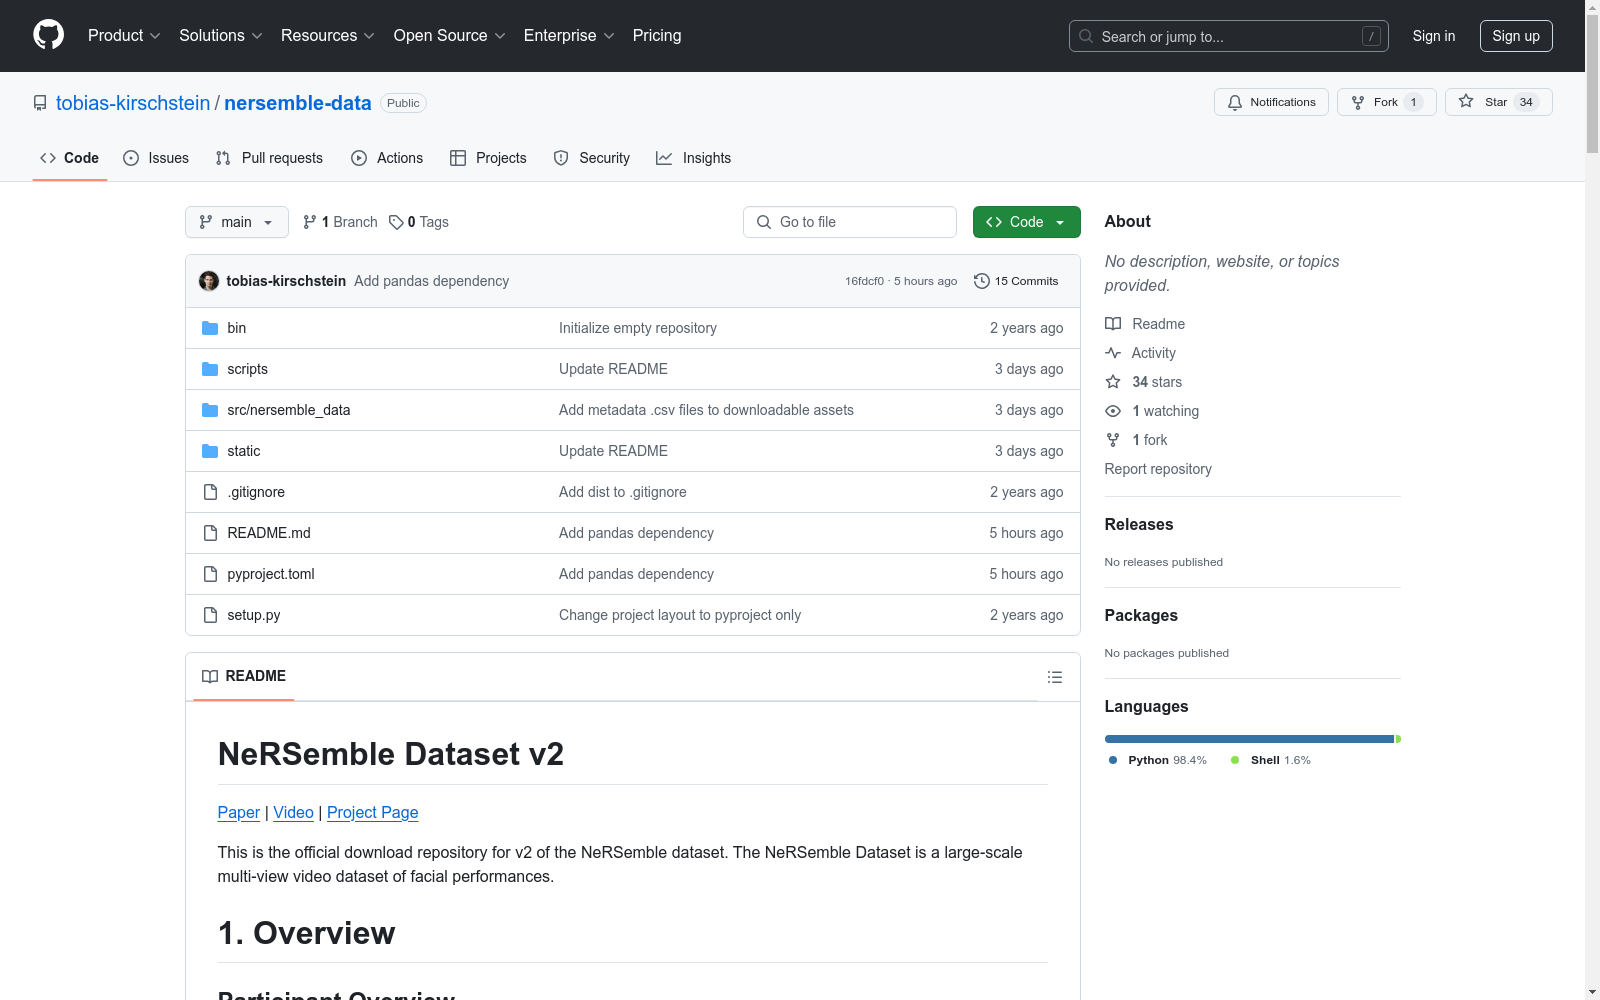Fork the repository using Fork button
1600x1000 pixels.
[x=1385, y=102]
